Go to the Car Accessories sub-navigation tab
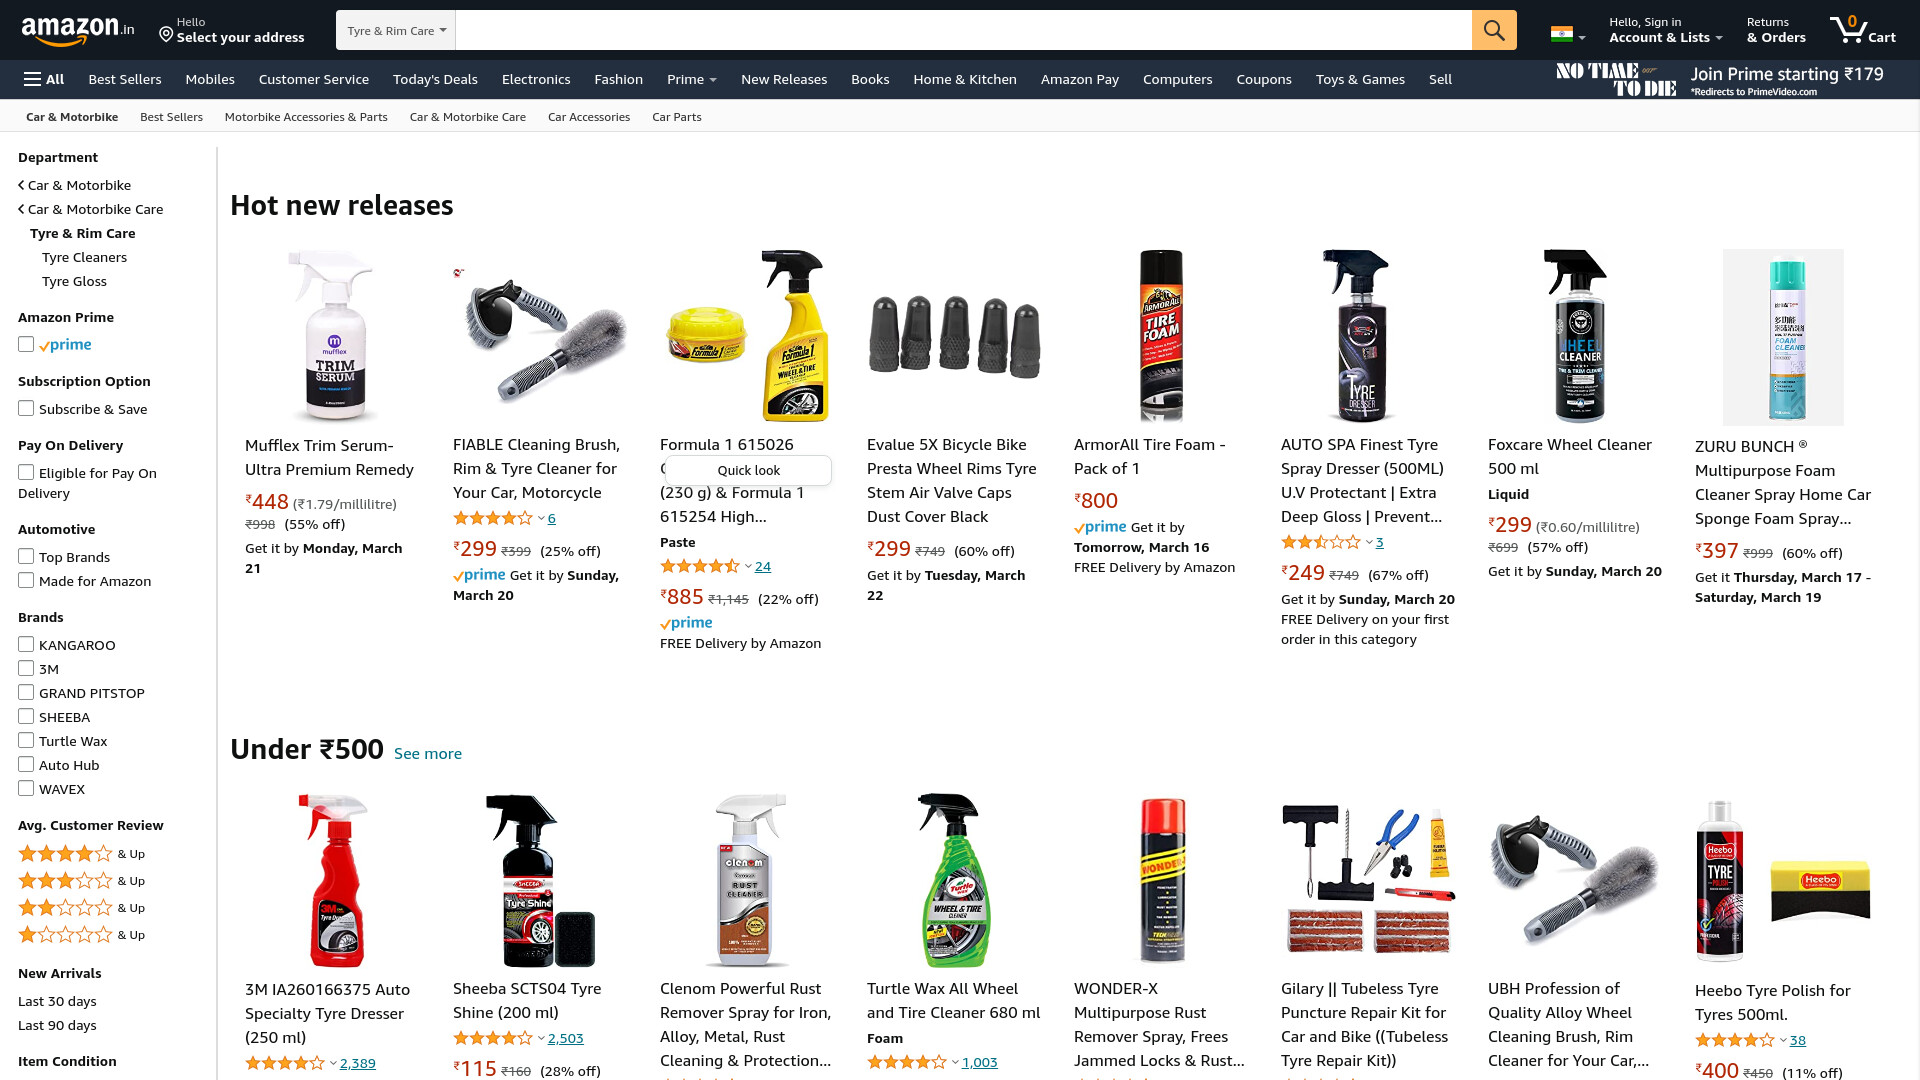This screenshot has width=1920, height=1080. coord(589,117)
